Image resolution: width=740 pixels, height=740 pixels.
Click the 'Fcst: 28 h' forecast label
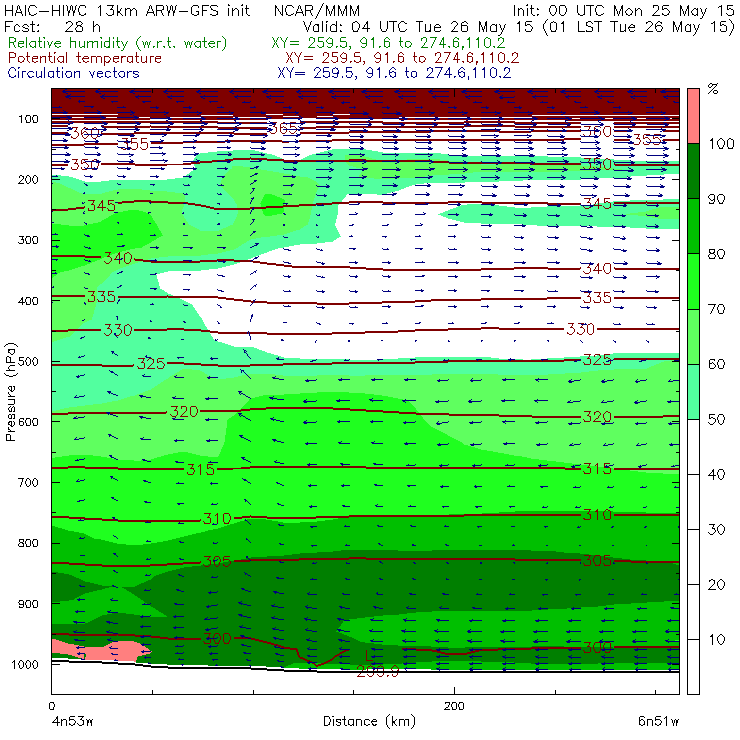52,27
